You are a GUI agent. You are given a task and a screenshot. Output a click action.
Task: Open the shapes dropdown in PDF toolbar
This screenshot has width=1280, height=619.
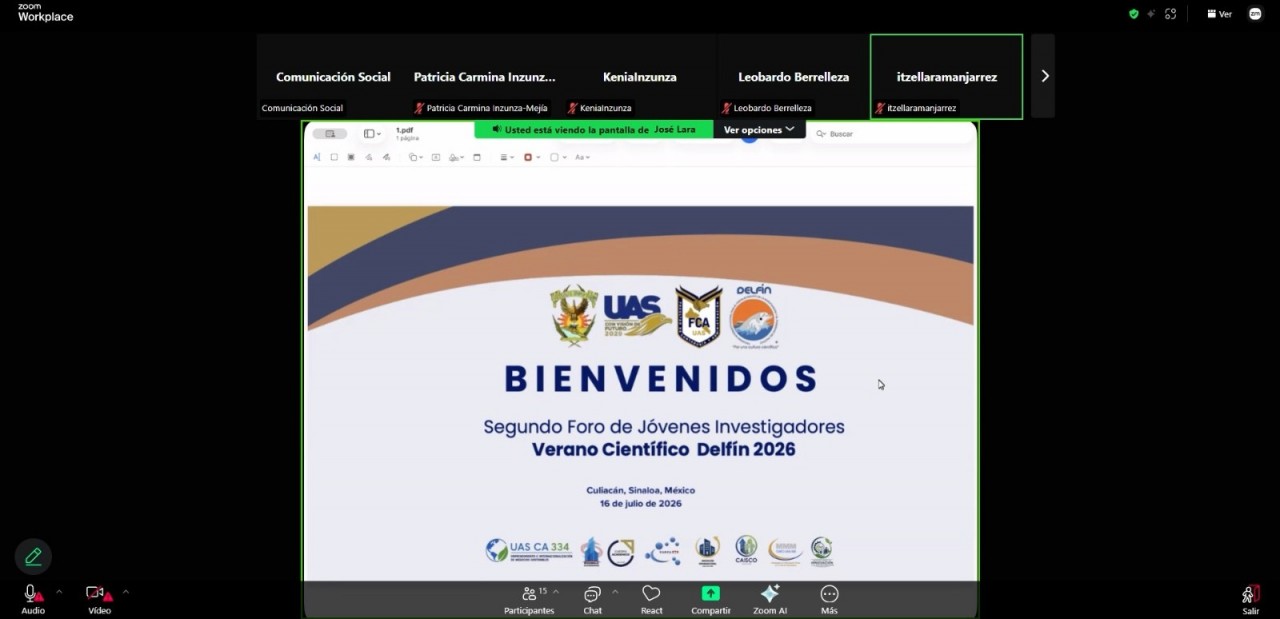pyautogui.click(x=415, y=157)
